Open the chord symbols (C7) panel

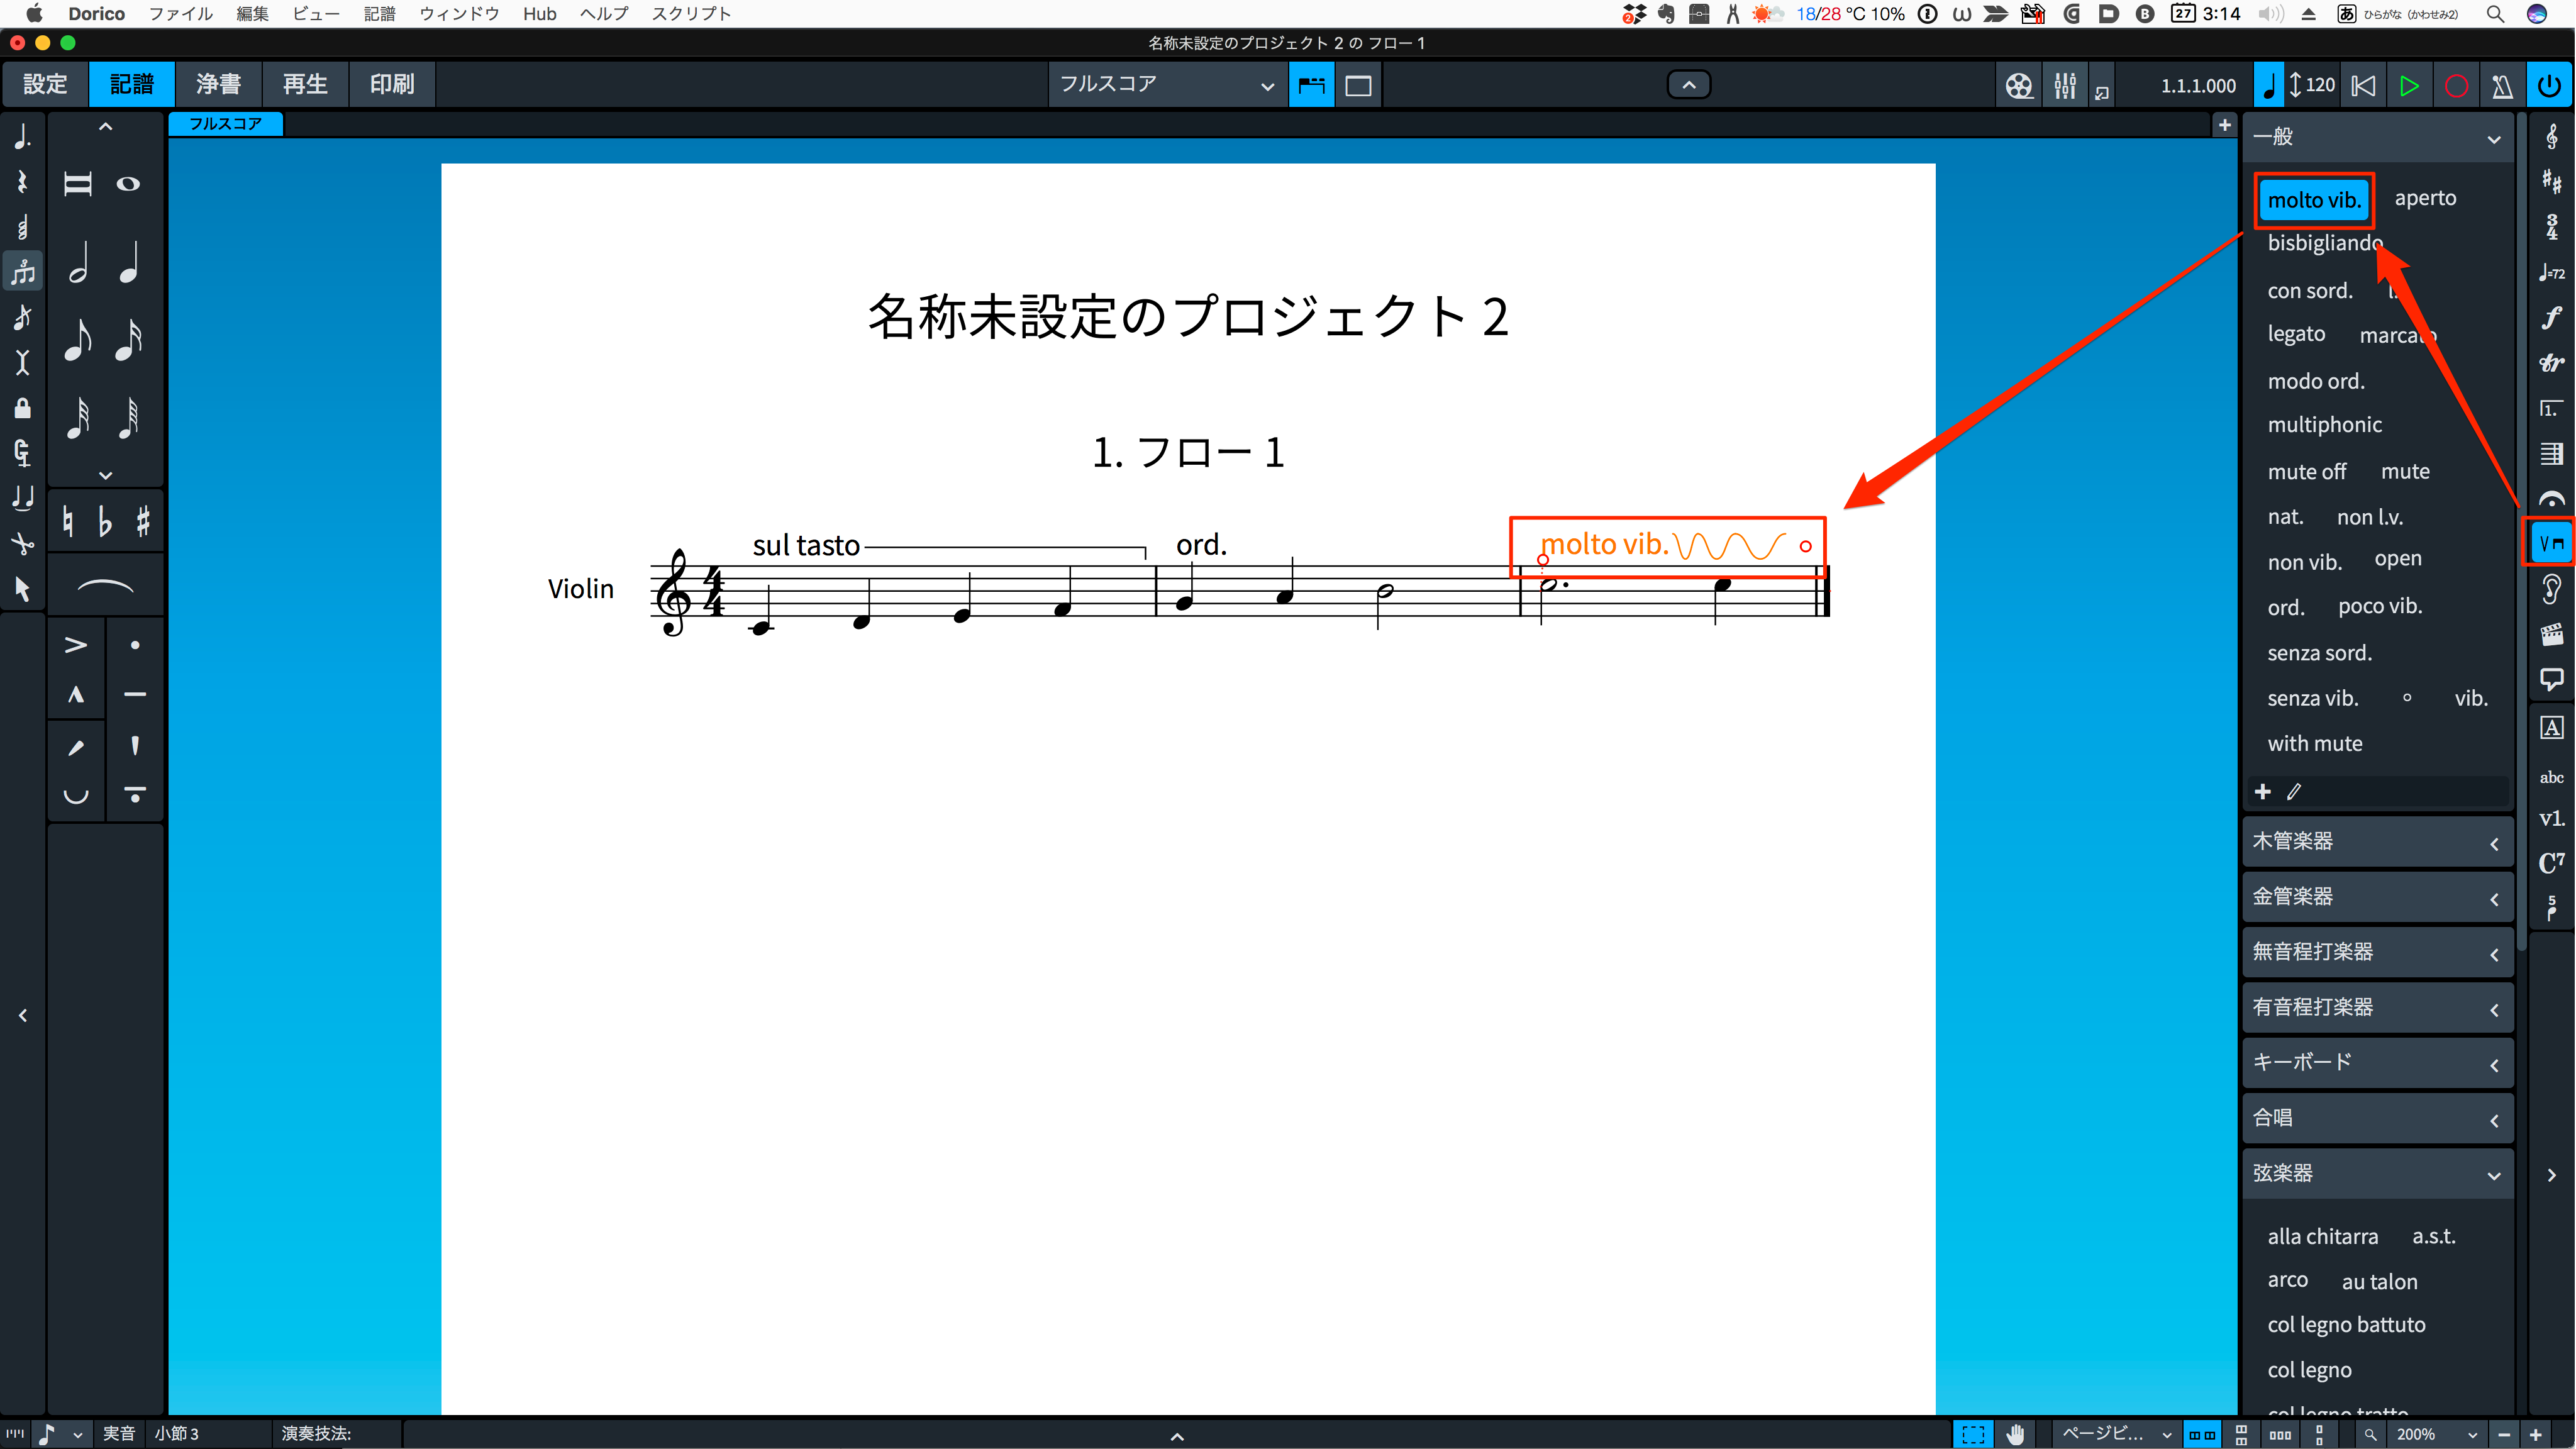click(x=2551, y=862)
